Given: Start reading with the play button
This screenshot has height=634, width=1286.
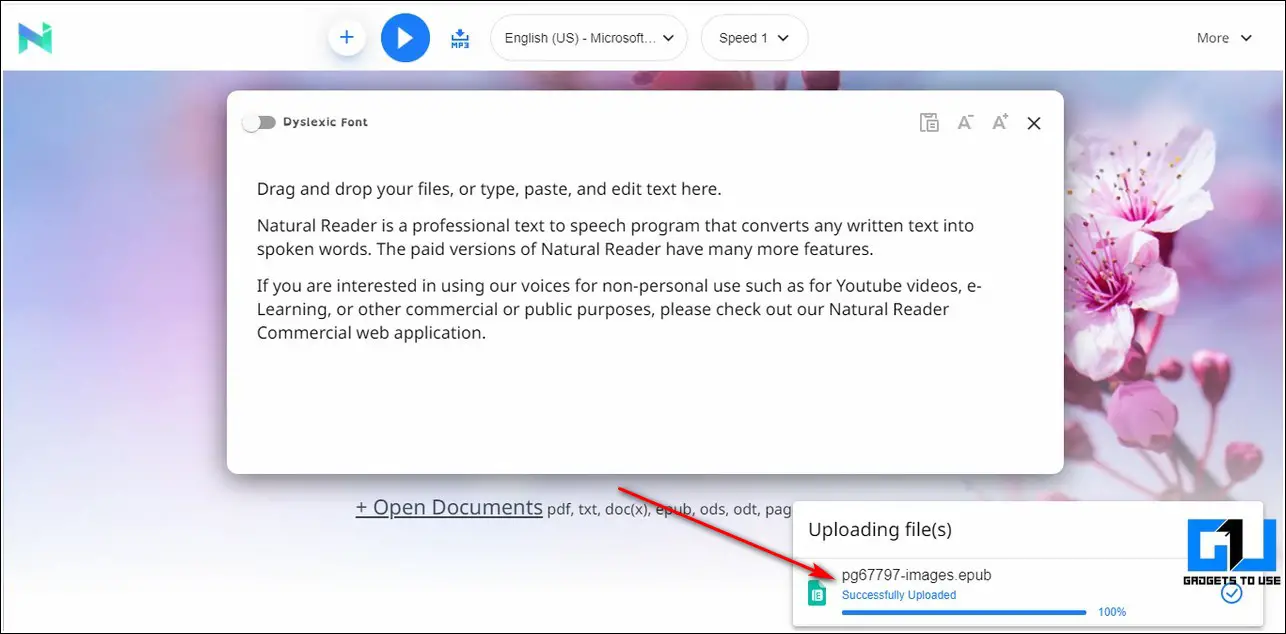Looking at the screenshot, I should coord(405,38).
